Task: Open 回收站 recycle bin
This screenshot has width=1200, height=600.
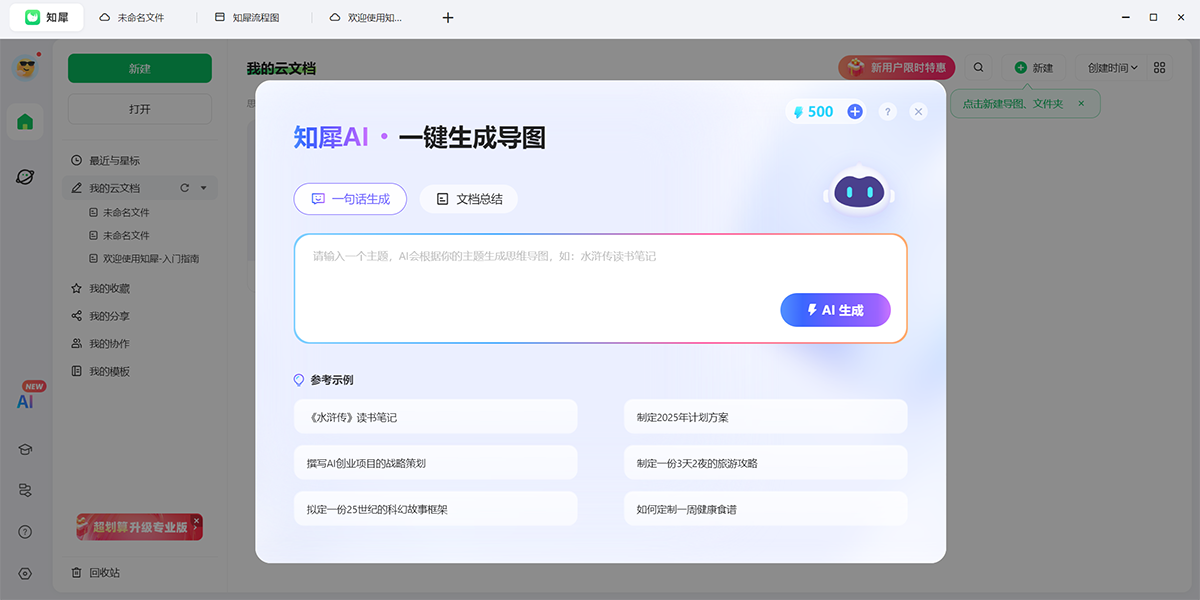Action: (x=104, y=573)
